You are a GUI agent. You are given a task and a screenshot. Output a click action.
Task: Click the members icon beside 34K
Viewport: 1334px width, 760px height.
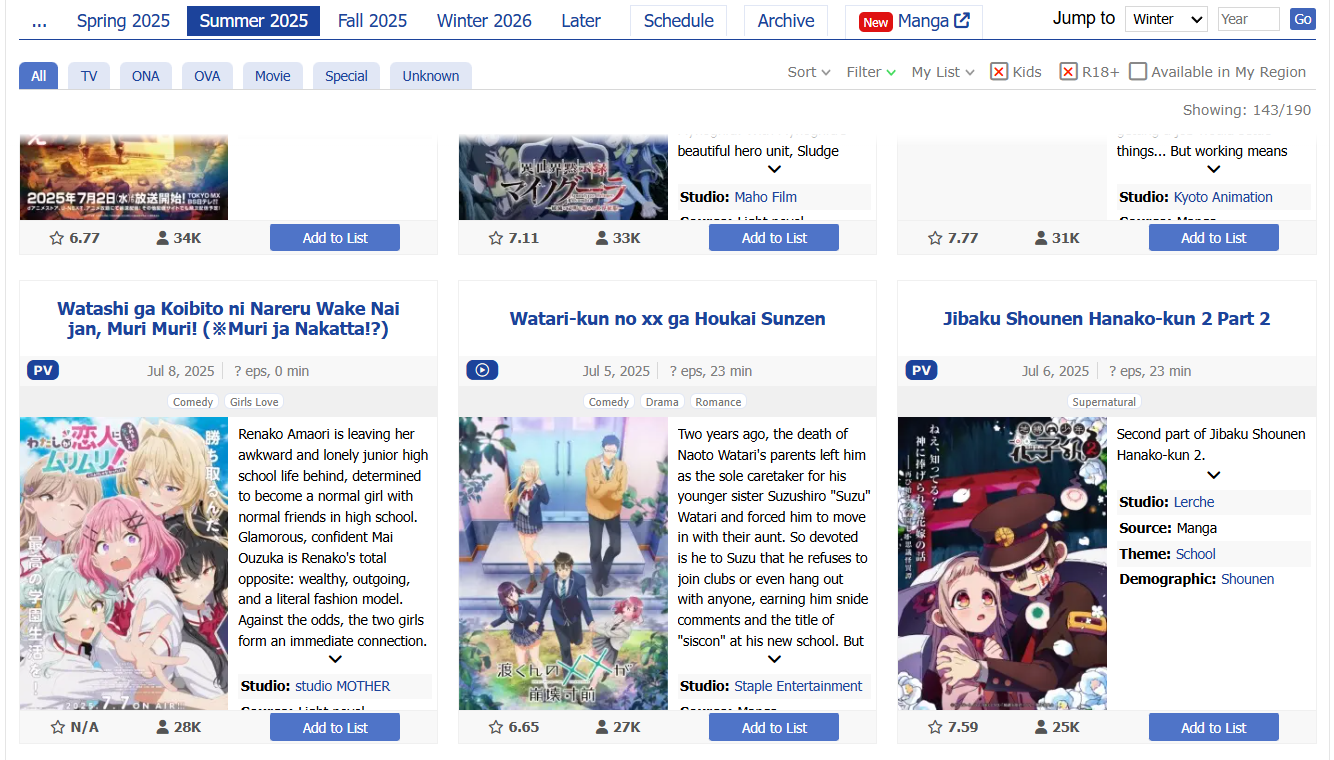162,238
